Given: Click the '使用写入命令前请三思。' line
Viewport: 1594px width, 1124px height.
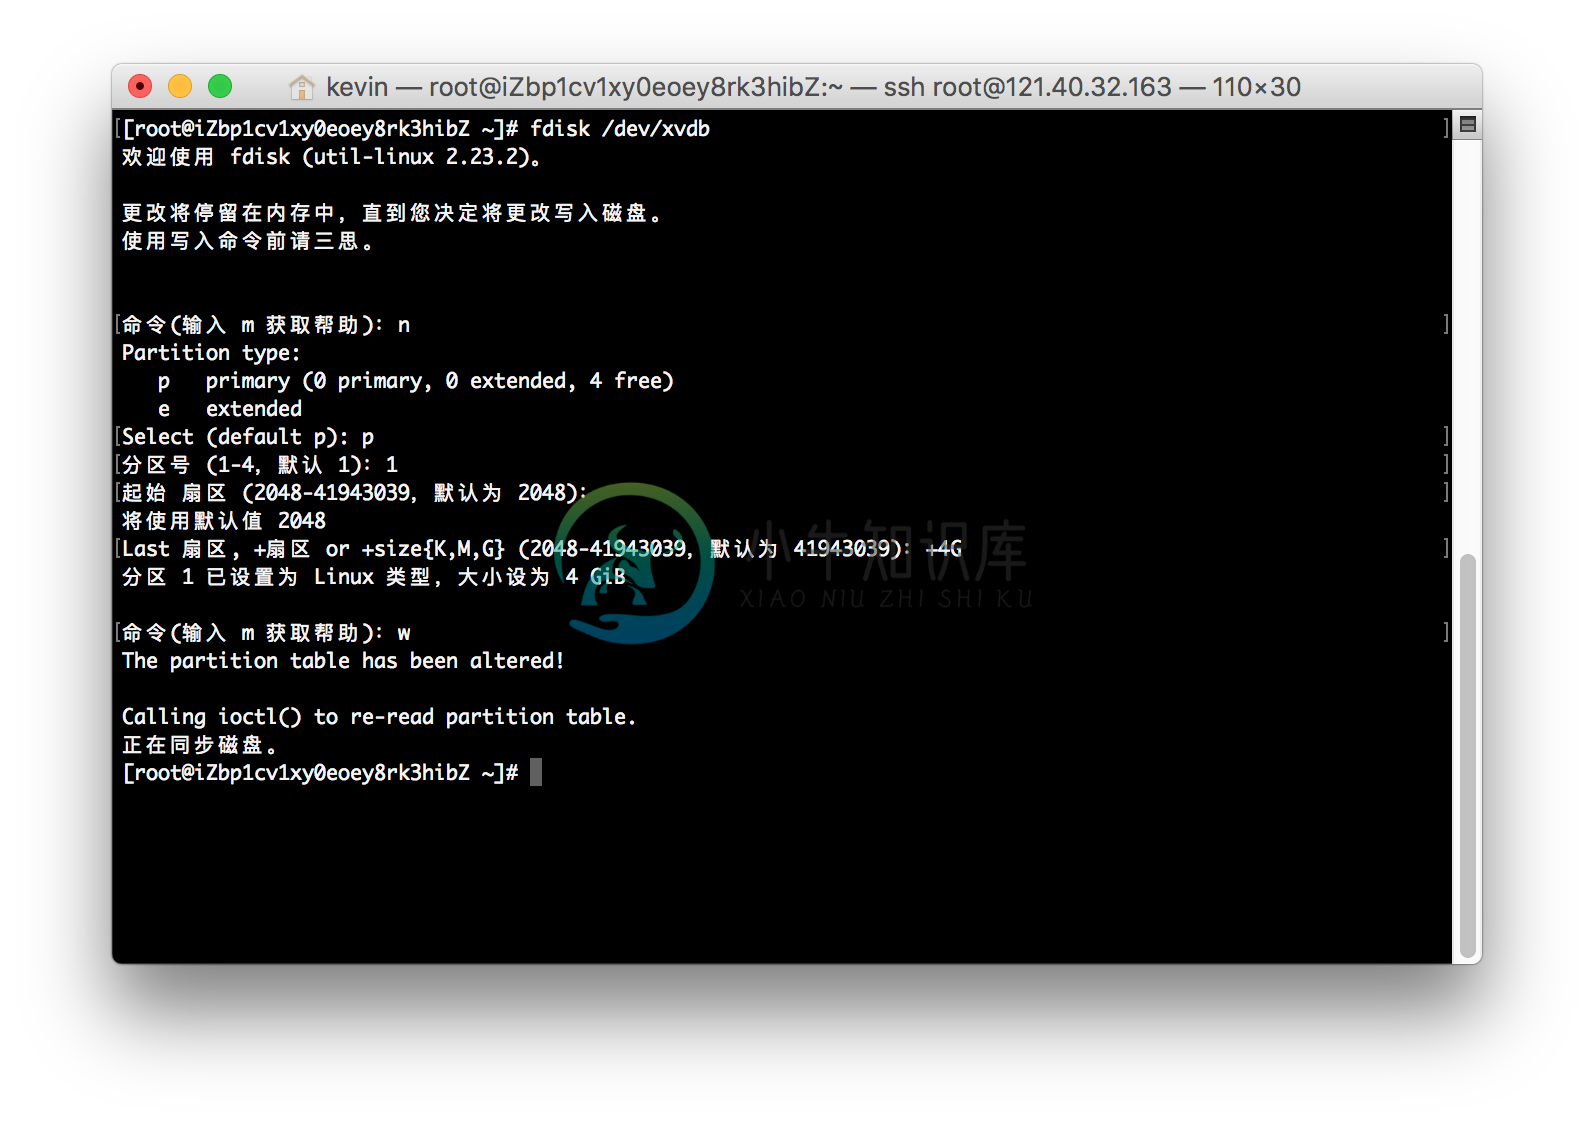Looking at the screenshot, I should (248, 241).
